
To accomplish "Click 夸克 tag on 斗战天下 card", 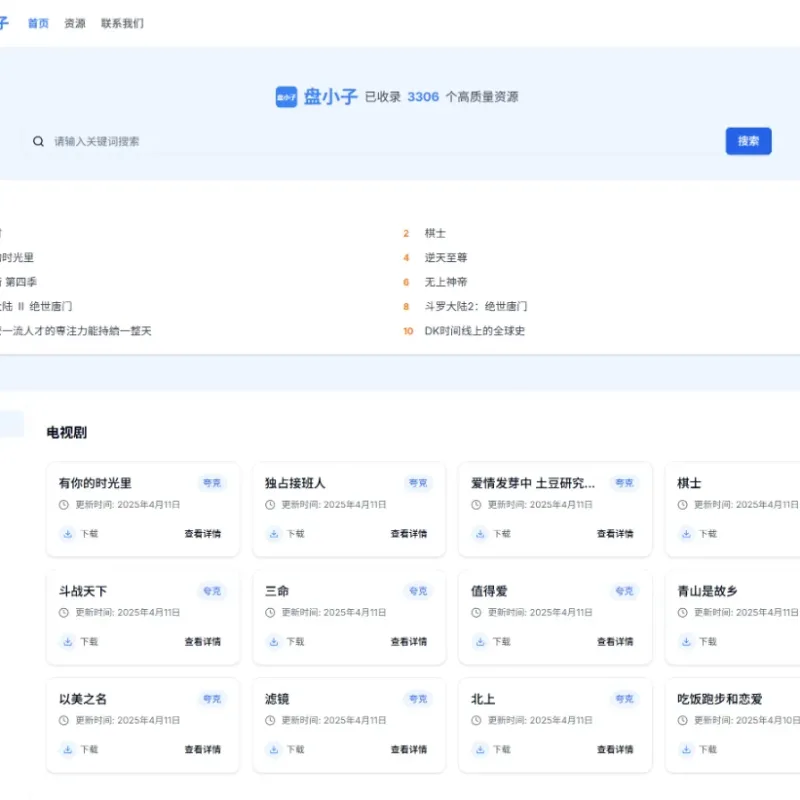I will [x=212, y=591].
